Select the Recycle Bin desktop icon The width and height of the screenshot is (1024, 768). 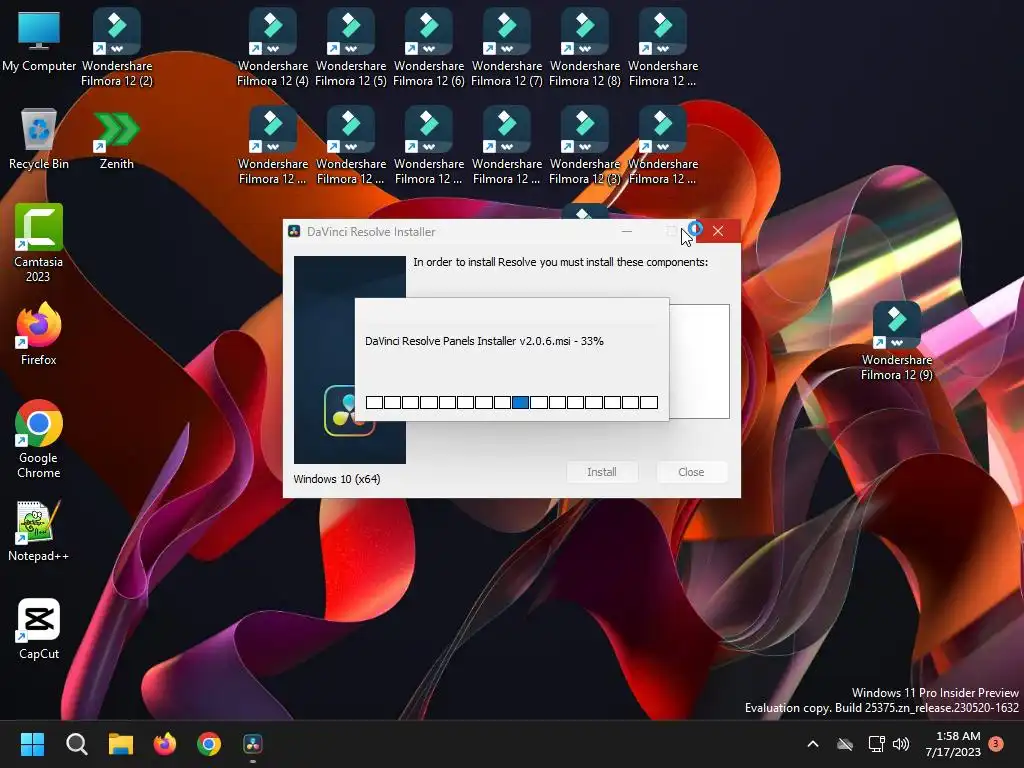point(39,139)
